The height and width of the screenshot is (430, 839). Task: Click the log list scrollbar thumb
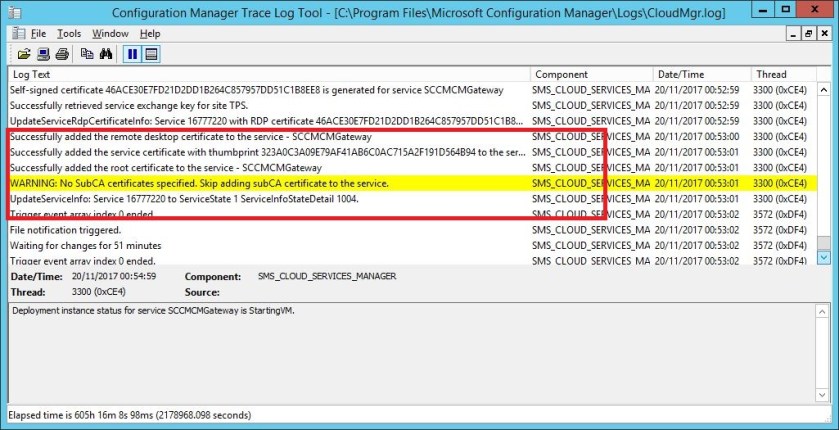tap(823, 243)
